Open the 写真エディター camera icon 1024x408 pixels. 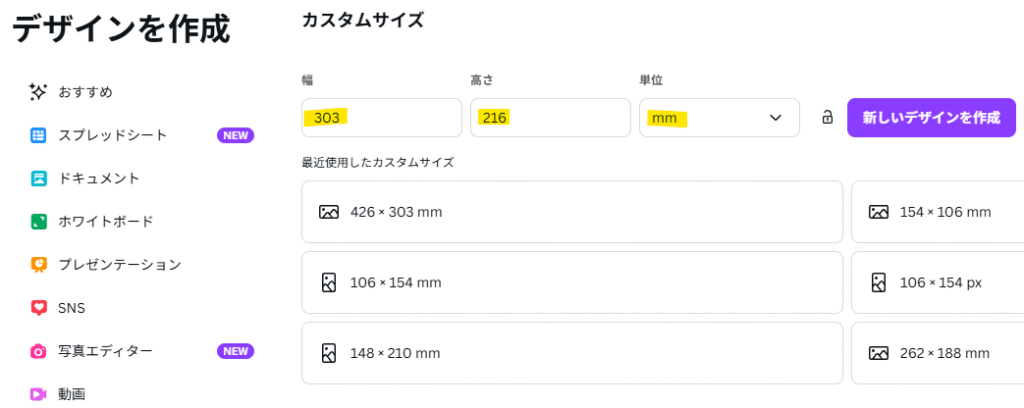(x=39, y=351)
